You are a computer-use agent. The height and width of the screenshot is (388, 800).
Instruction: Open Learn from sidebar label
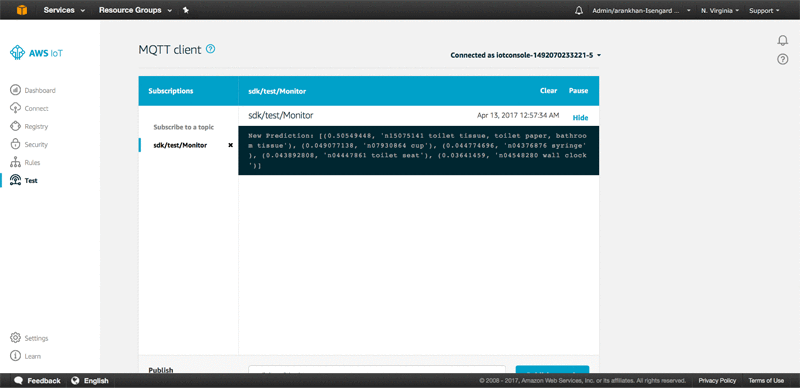coord(33,356)
